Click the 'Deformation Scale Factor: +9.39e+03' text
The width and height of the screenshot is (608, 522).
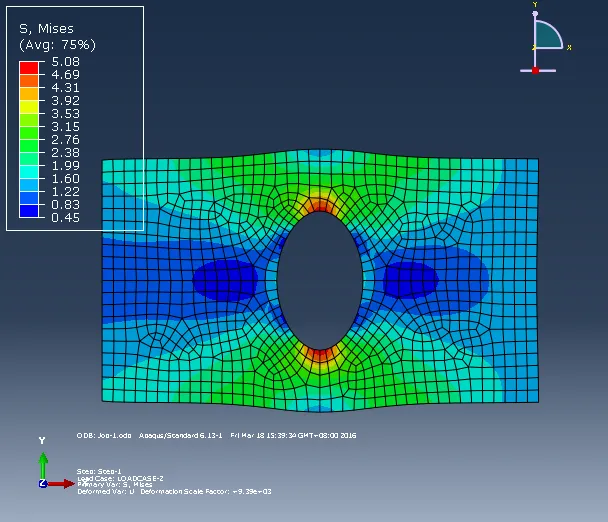[x=206, y=491]
